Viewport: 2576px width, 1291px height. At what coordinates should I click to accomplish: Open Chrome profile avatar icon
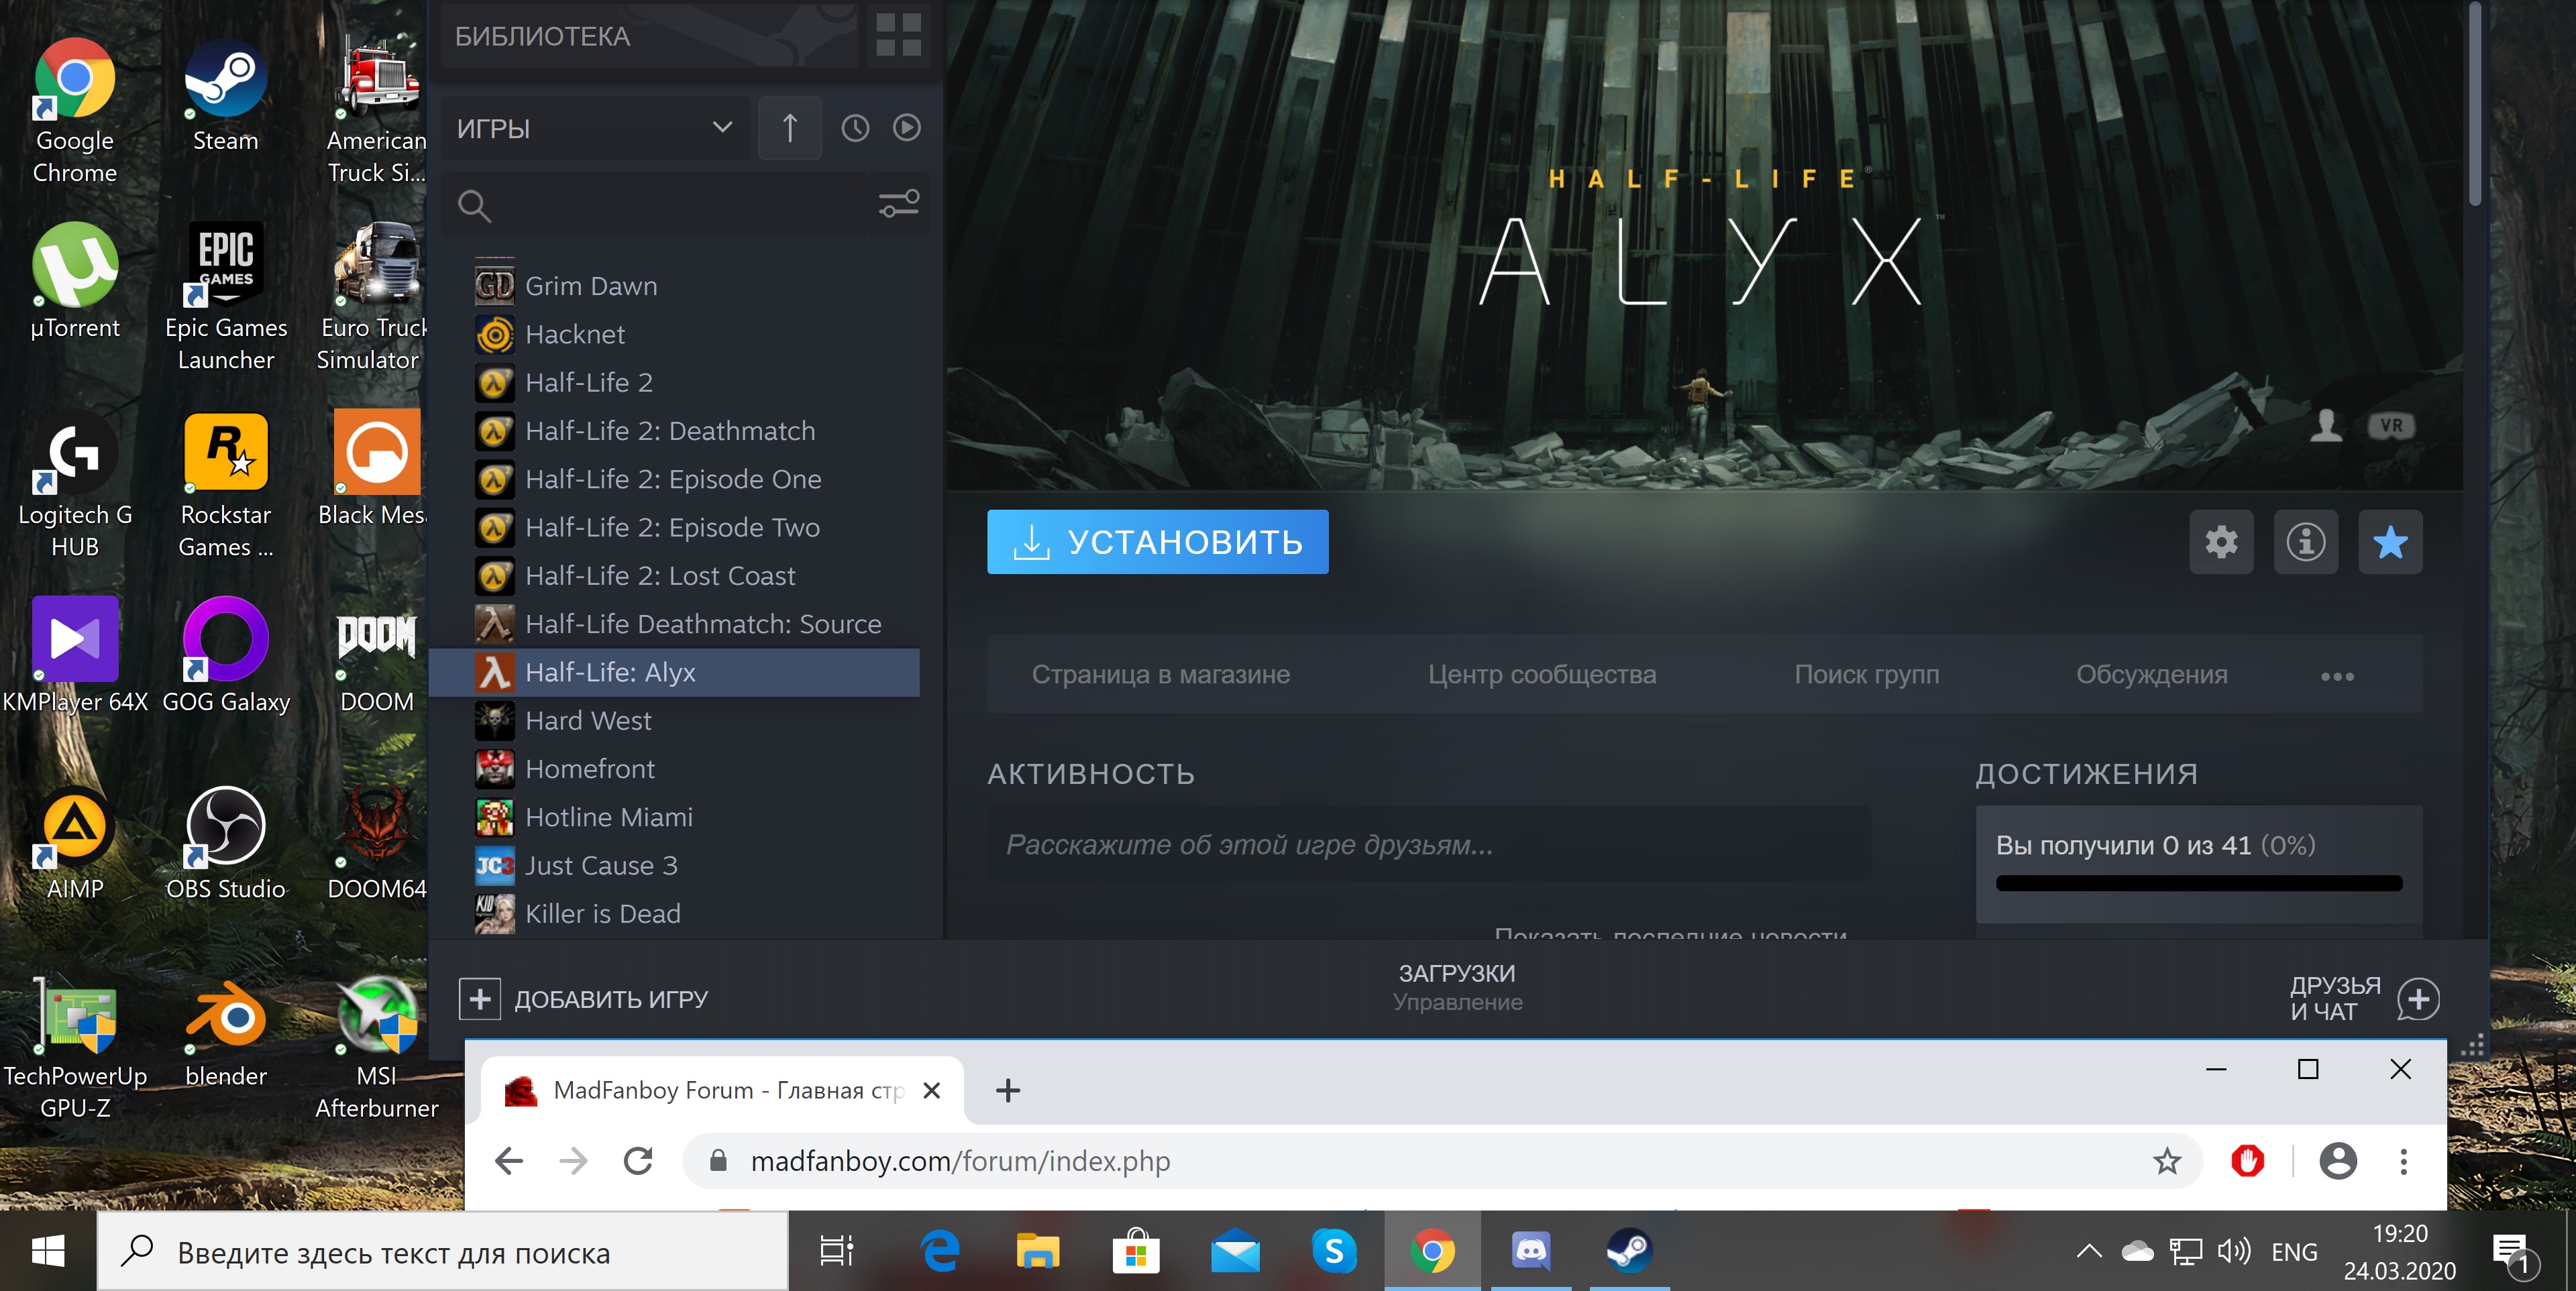(x=2338, y=1161)
